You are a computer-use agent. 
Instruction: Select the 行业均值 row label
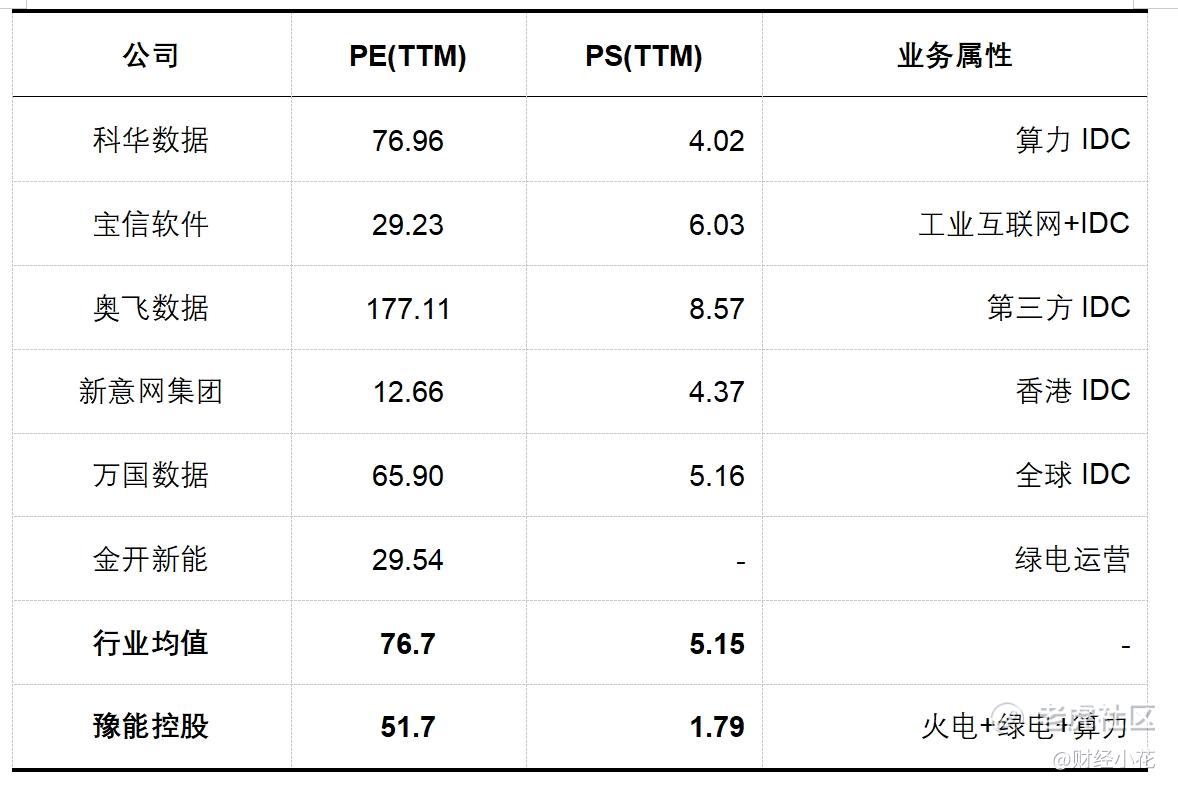click(151, 643)
